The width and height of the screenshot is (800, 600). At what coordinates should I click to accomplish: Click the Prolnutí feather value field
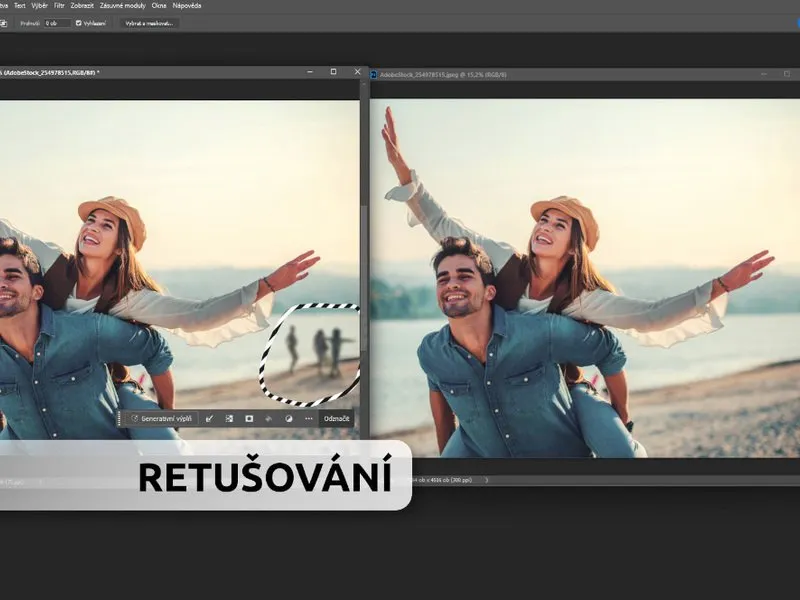click(x=57, y=23)
